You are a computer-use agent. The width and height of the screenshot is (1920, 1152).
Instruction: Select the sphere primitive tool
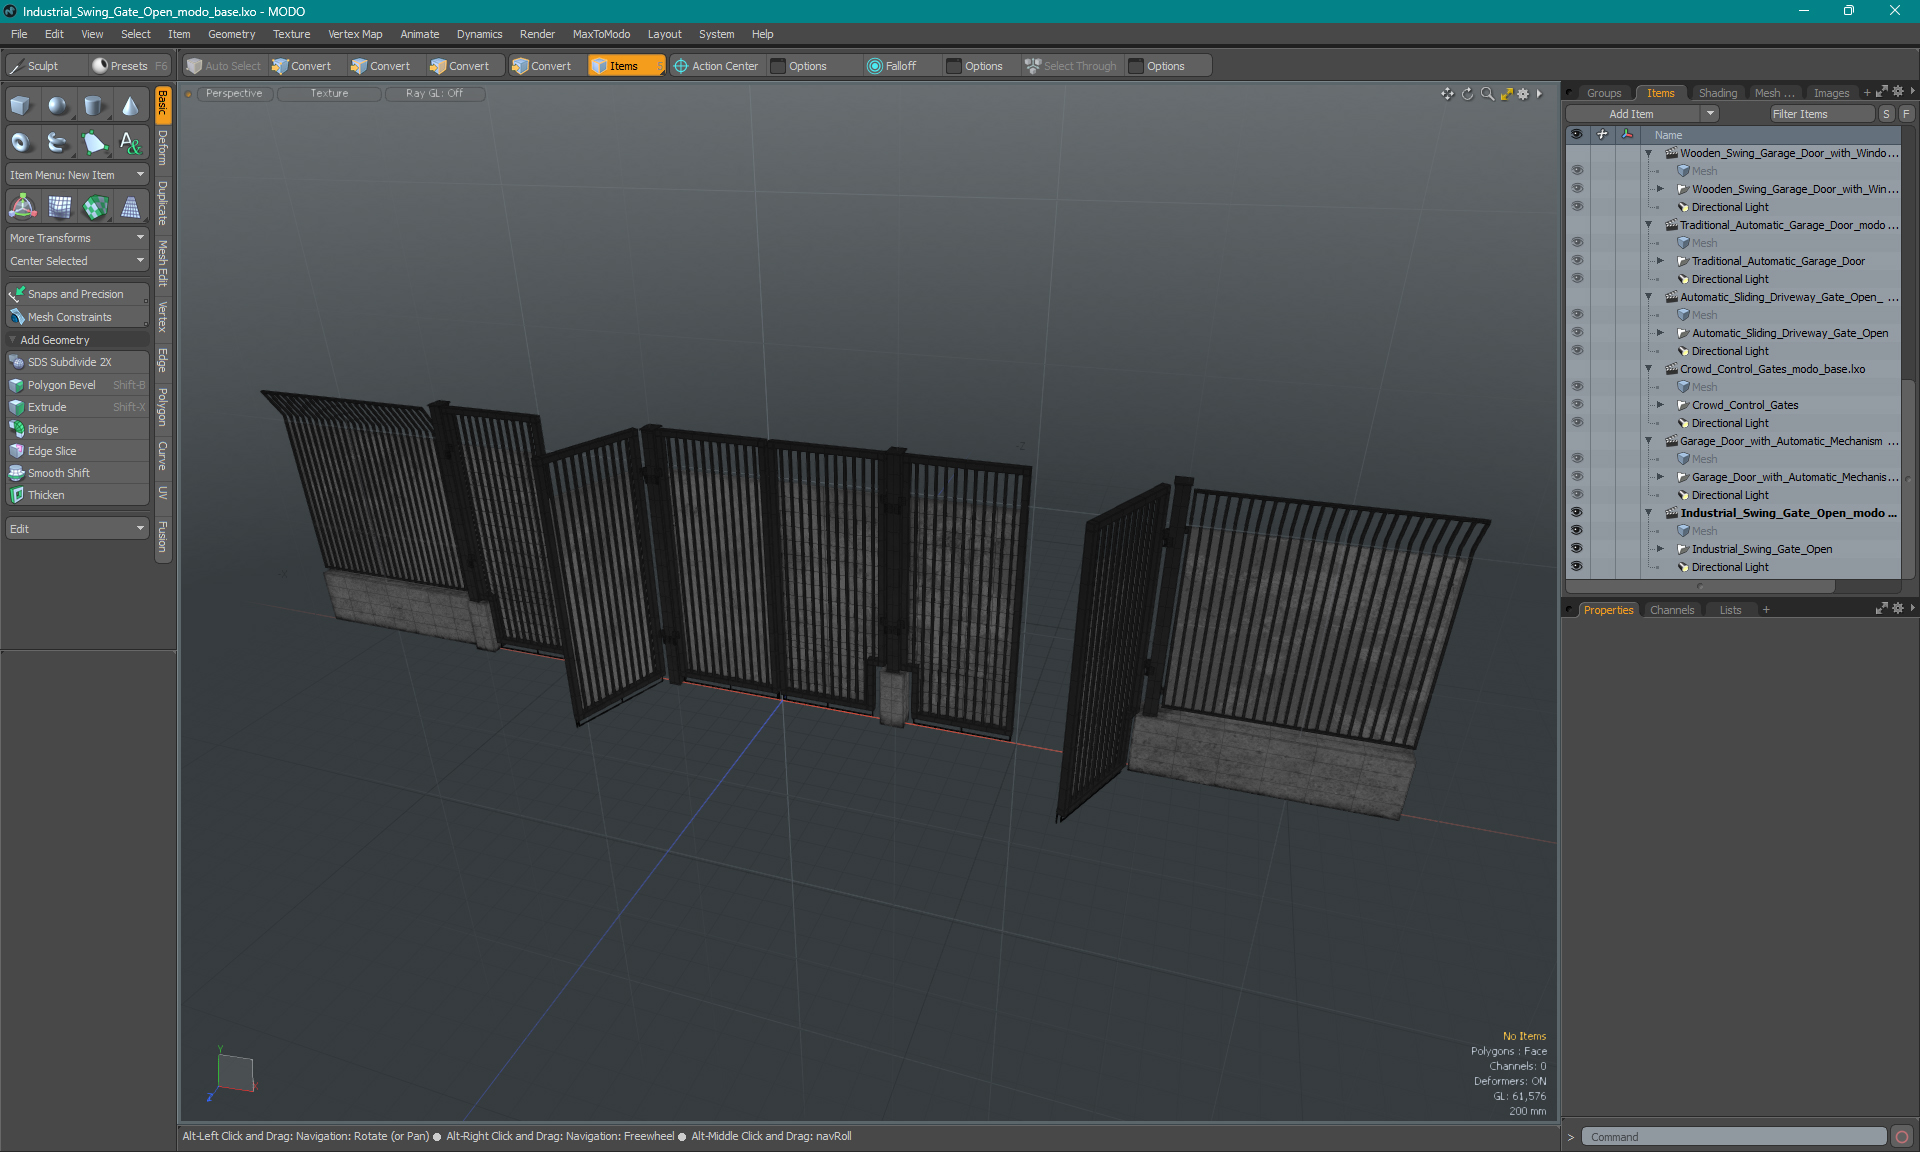pyautogui.click(x=58, y=106)
